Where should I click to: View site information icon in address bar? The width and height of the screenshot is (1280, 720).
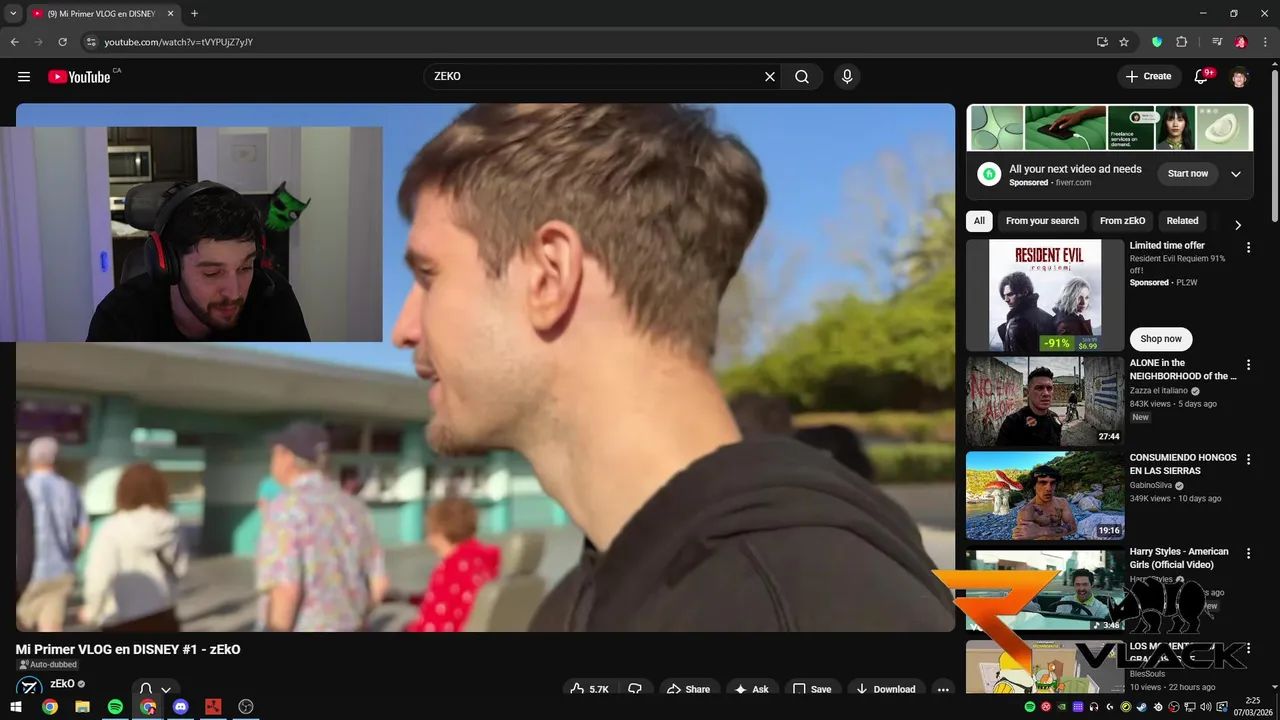[x=91, y=42]
